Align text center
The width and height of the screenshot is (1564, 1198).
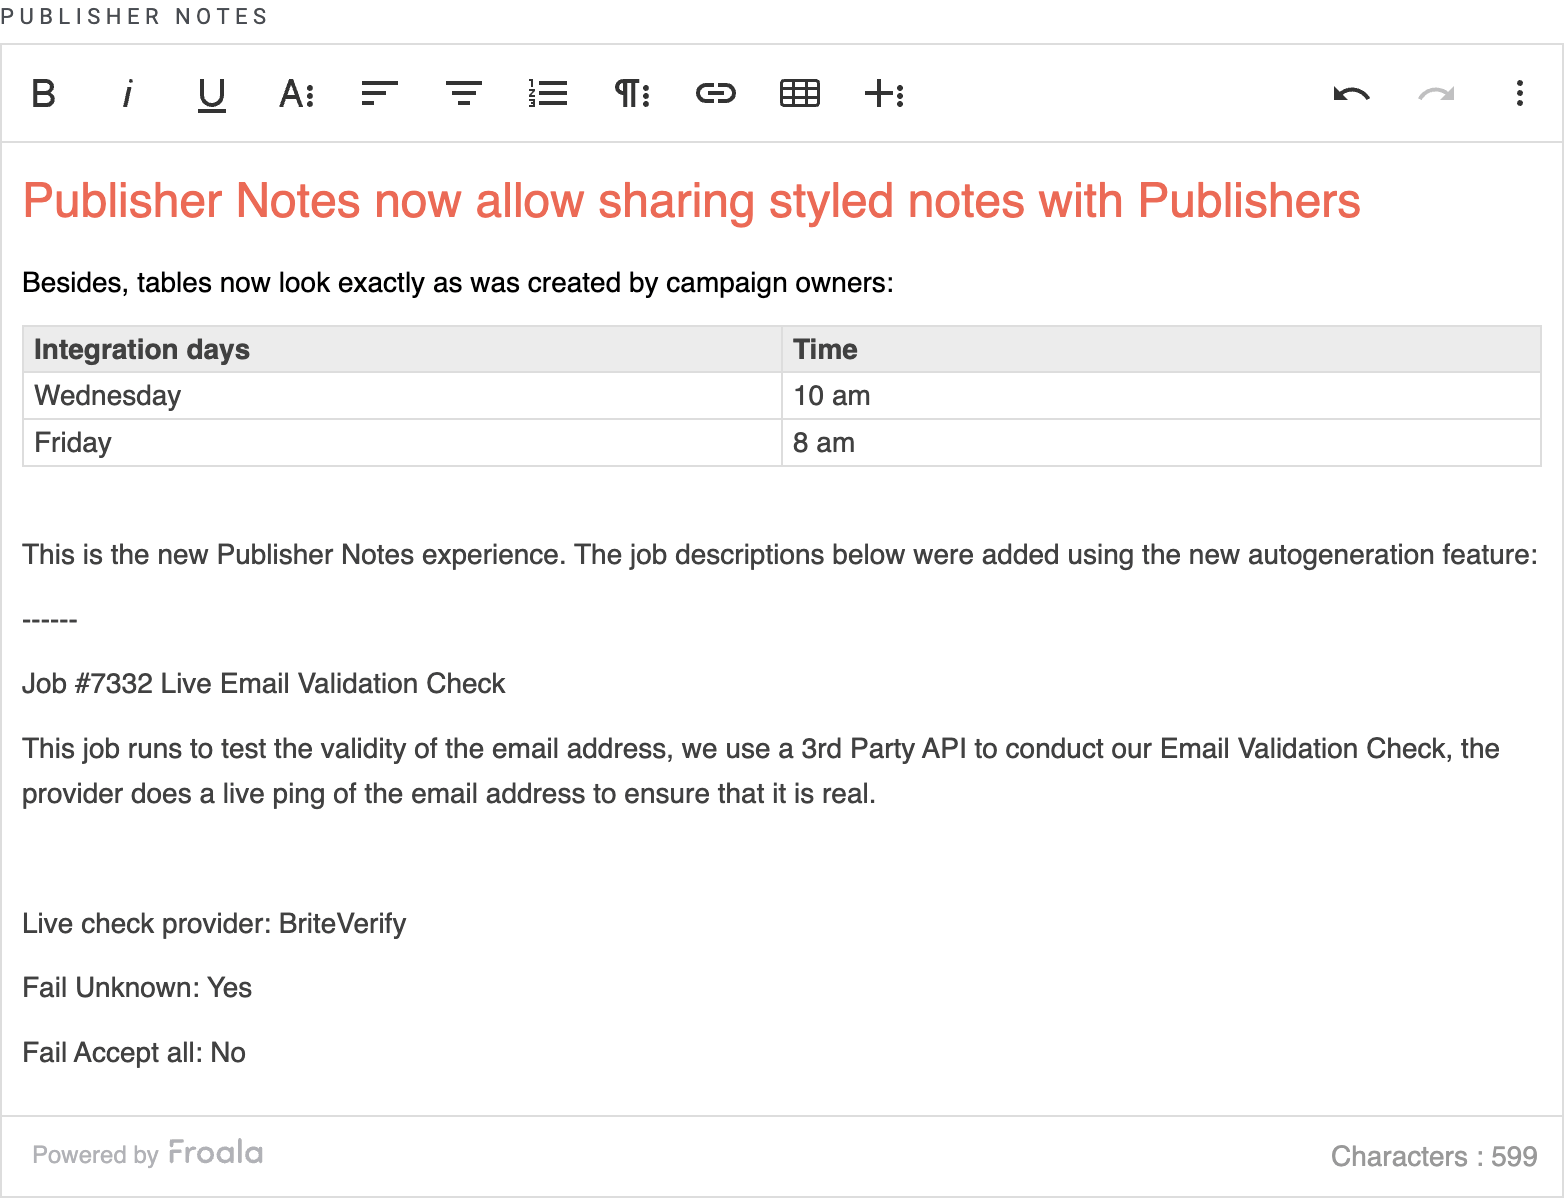click(464, 94)
